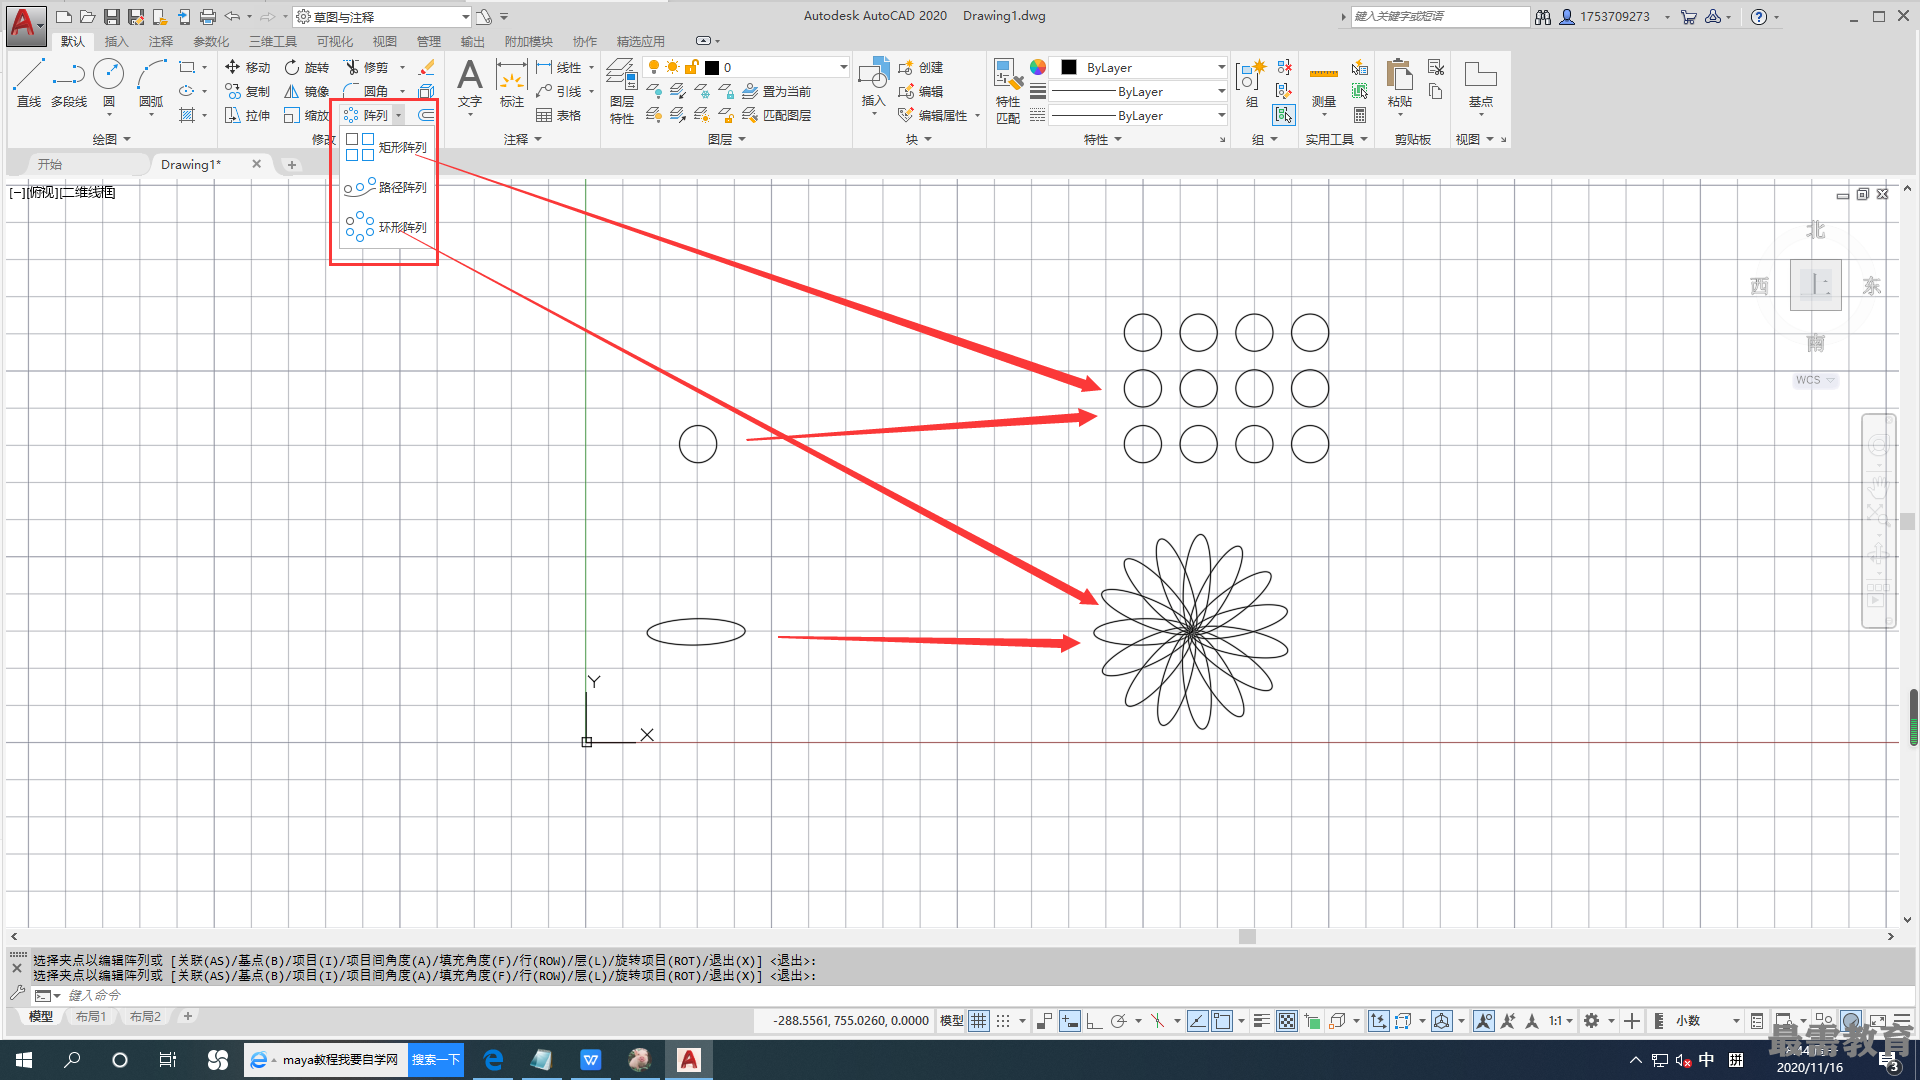Click the keyword search box

pos(1440,16)
